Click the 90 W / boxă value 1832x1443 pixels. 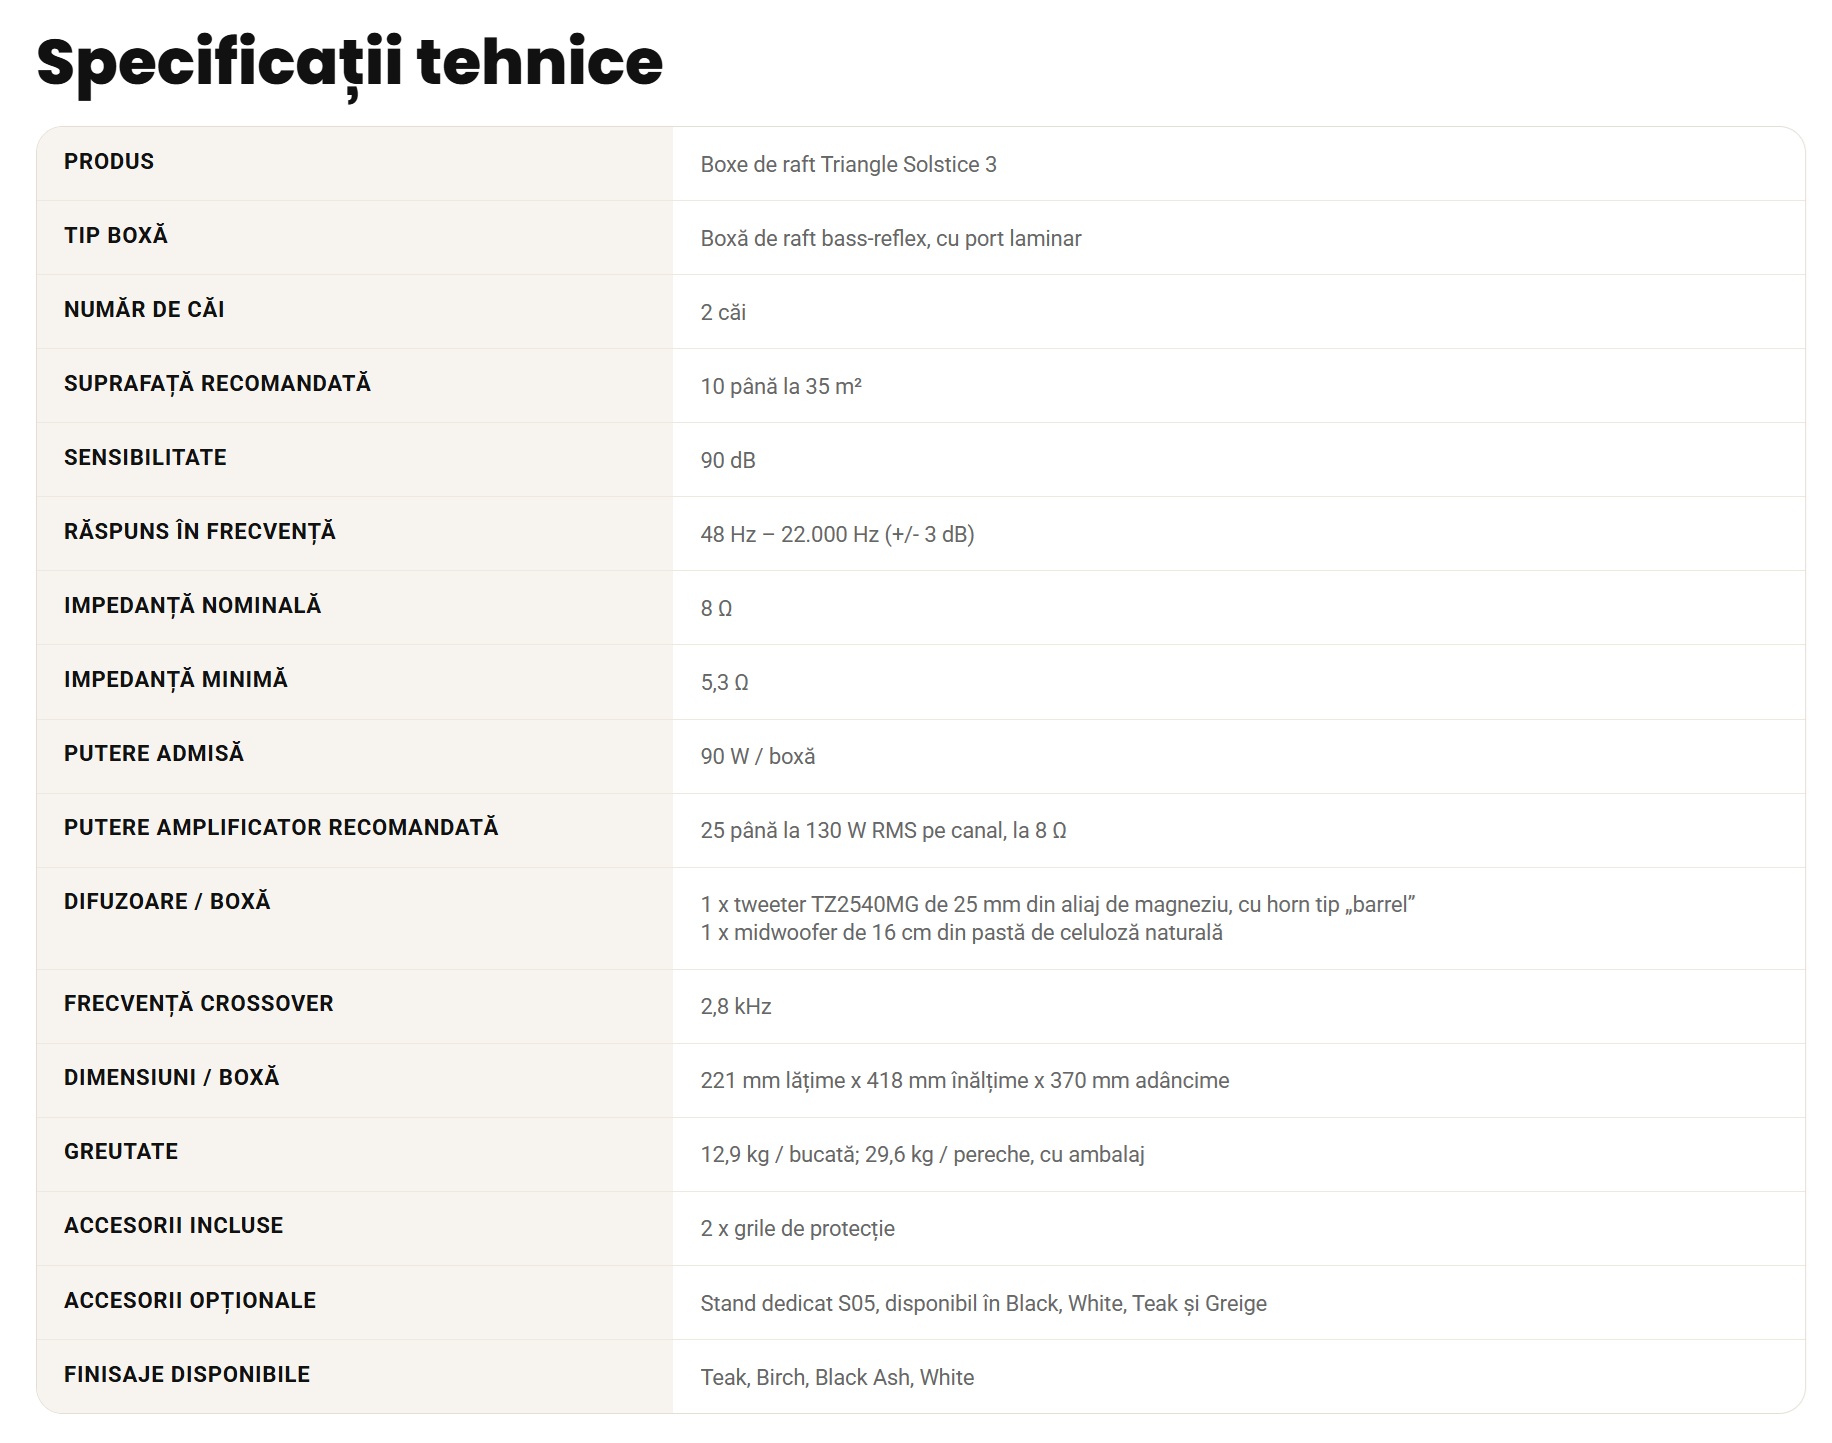click(758, 756)
